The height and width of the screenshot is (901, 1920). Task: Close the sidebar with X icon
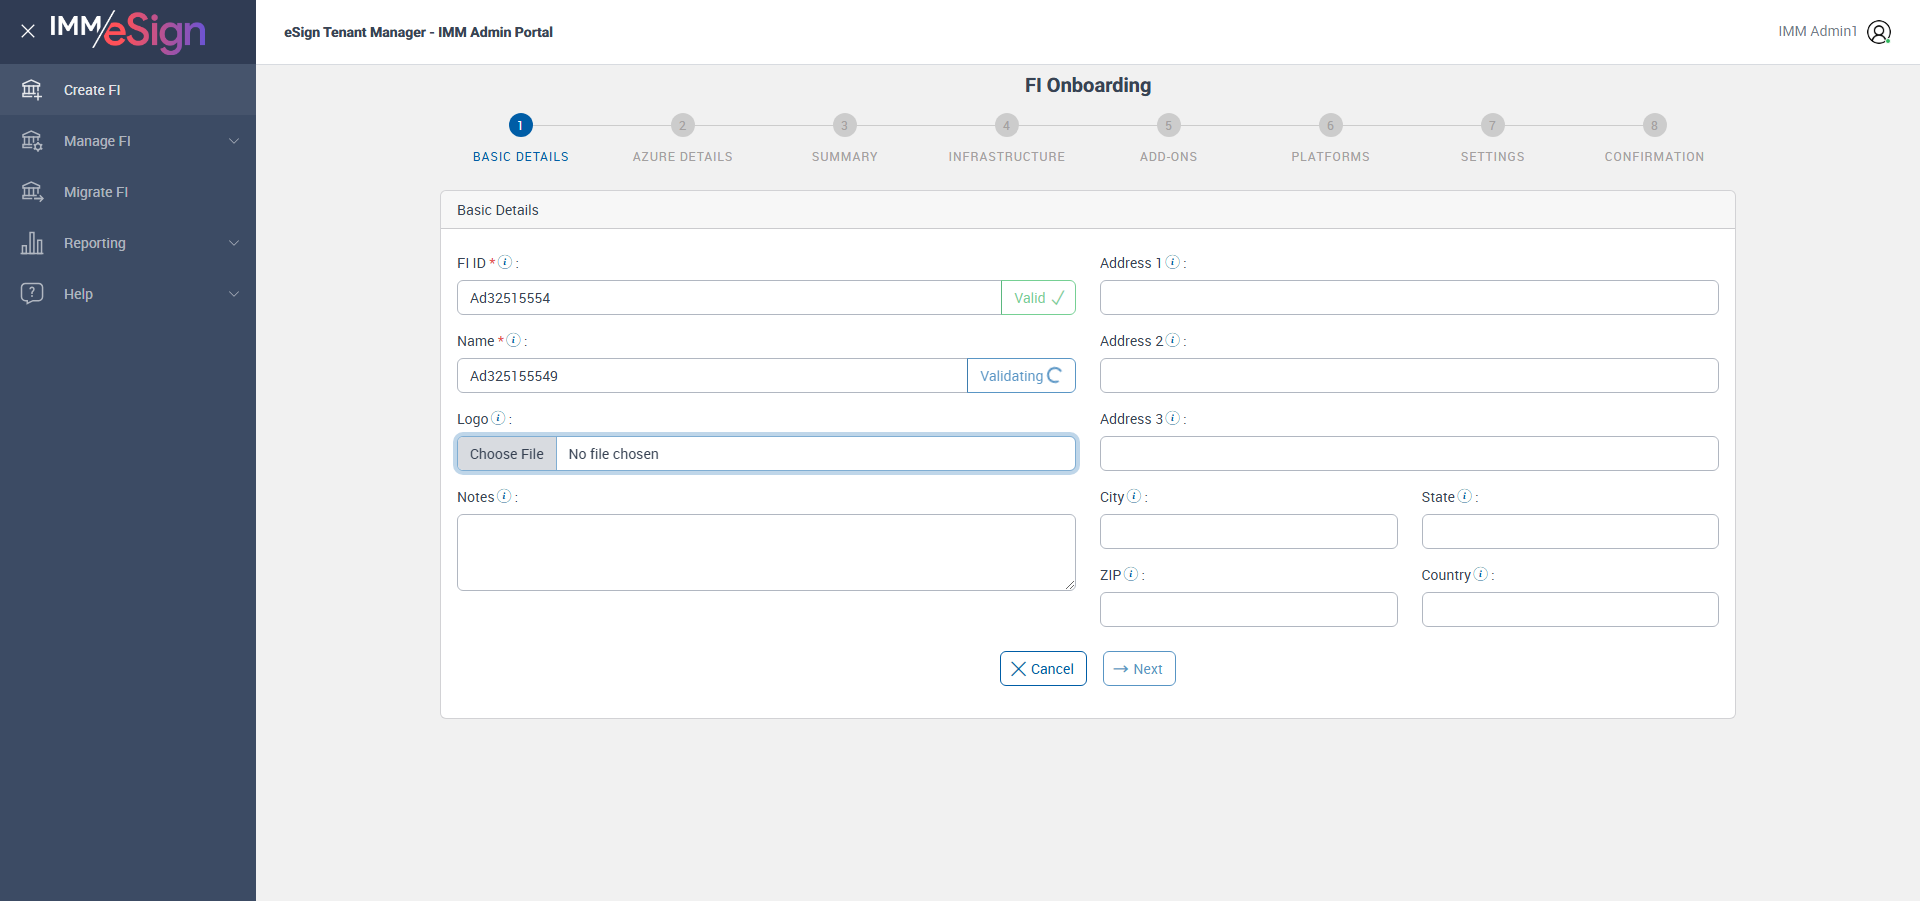pos(28,31)
